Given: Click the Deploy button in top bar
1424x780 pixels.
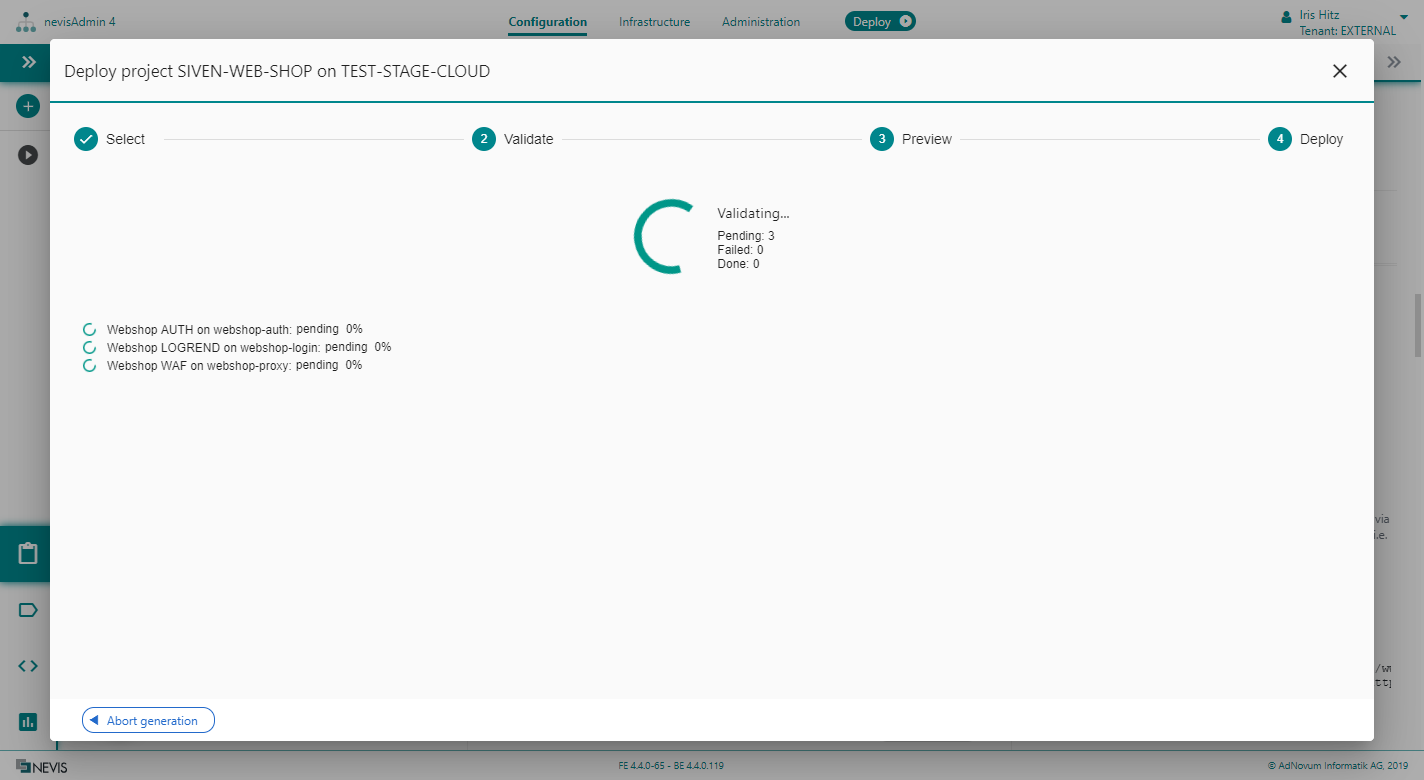Looking at the screenshot, I should click(880, 22).
